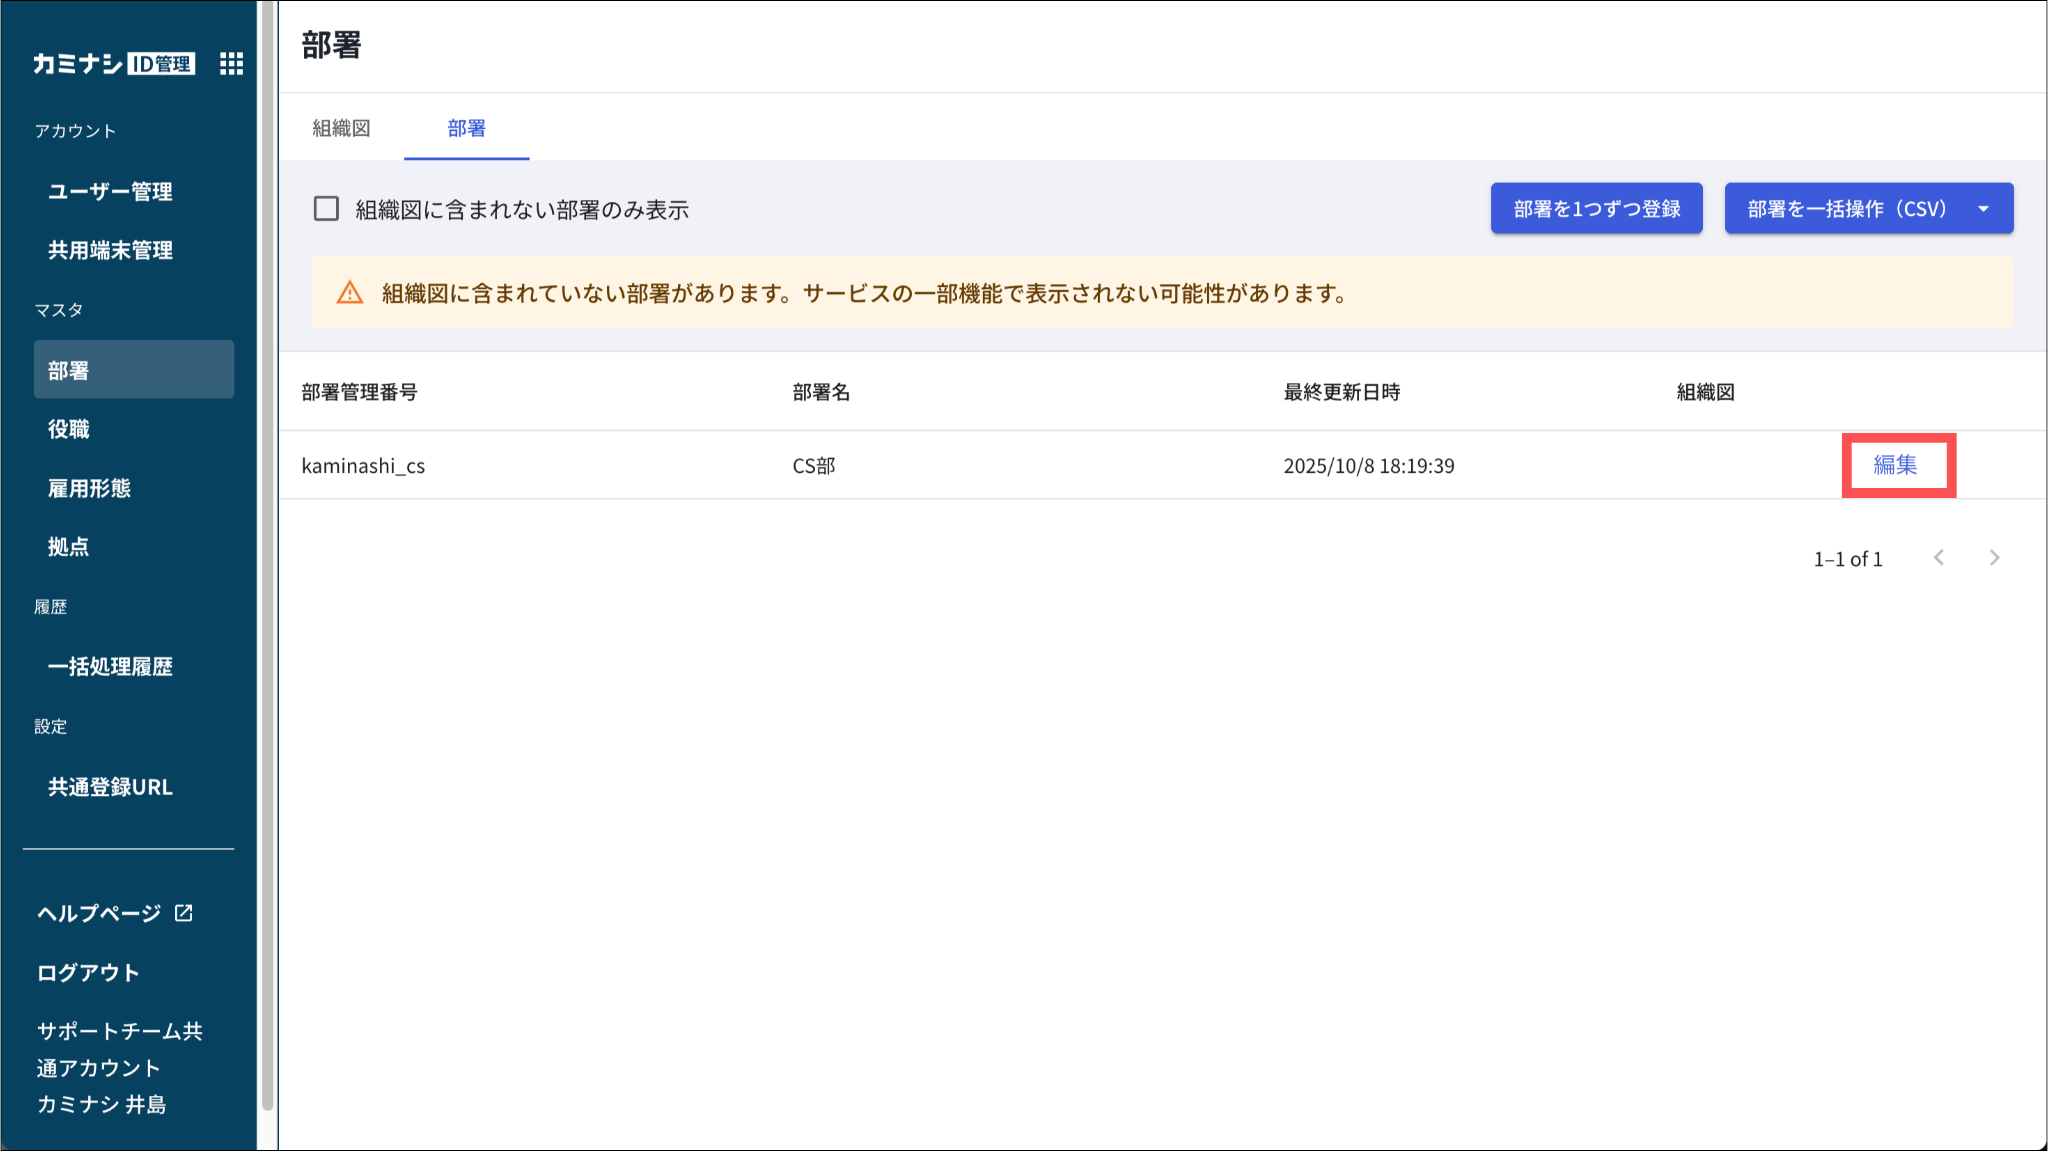Select the 部署 tab
2048x1151 pixels.
(x=466, y=128)
